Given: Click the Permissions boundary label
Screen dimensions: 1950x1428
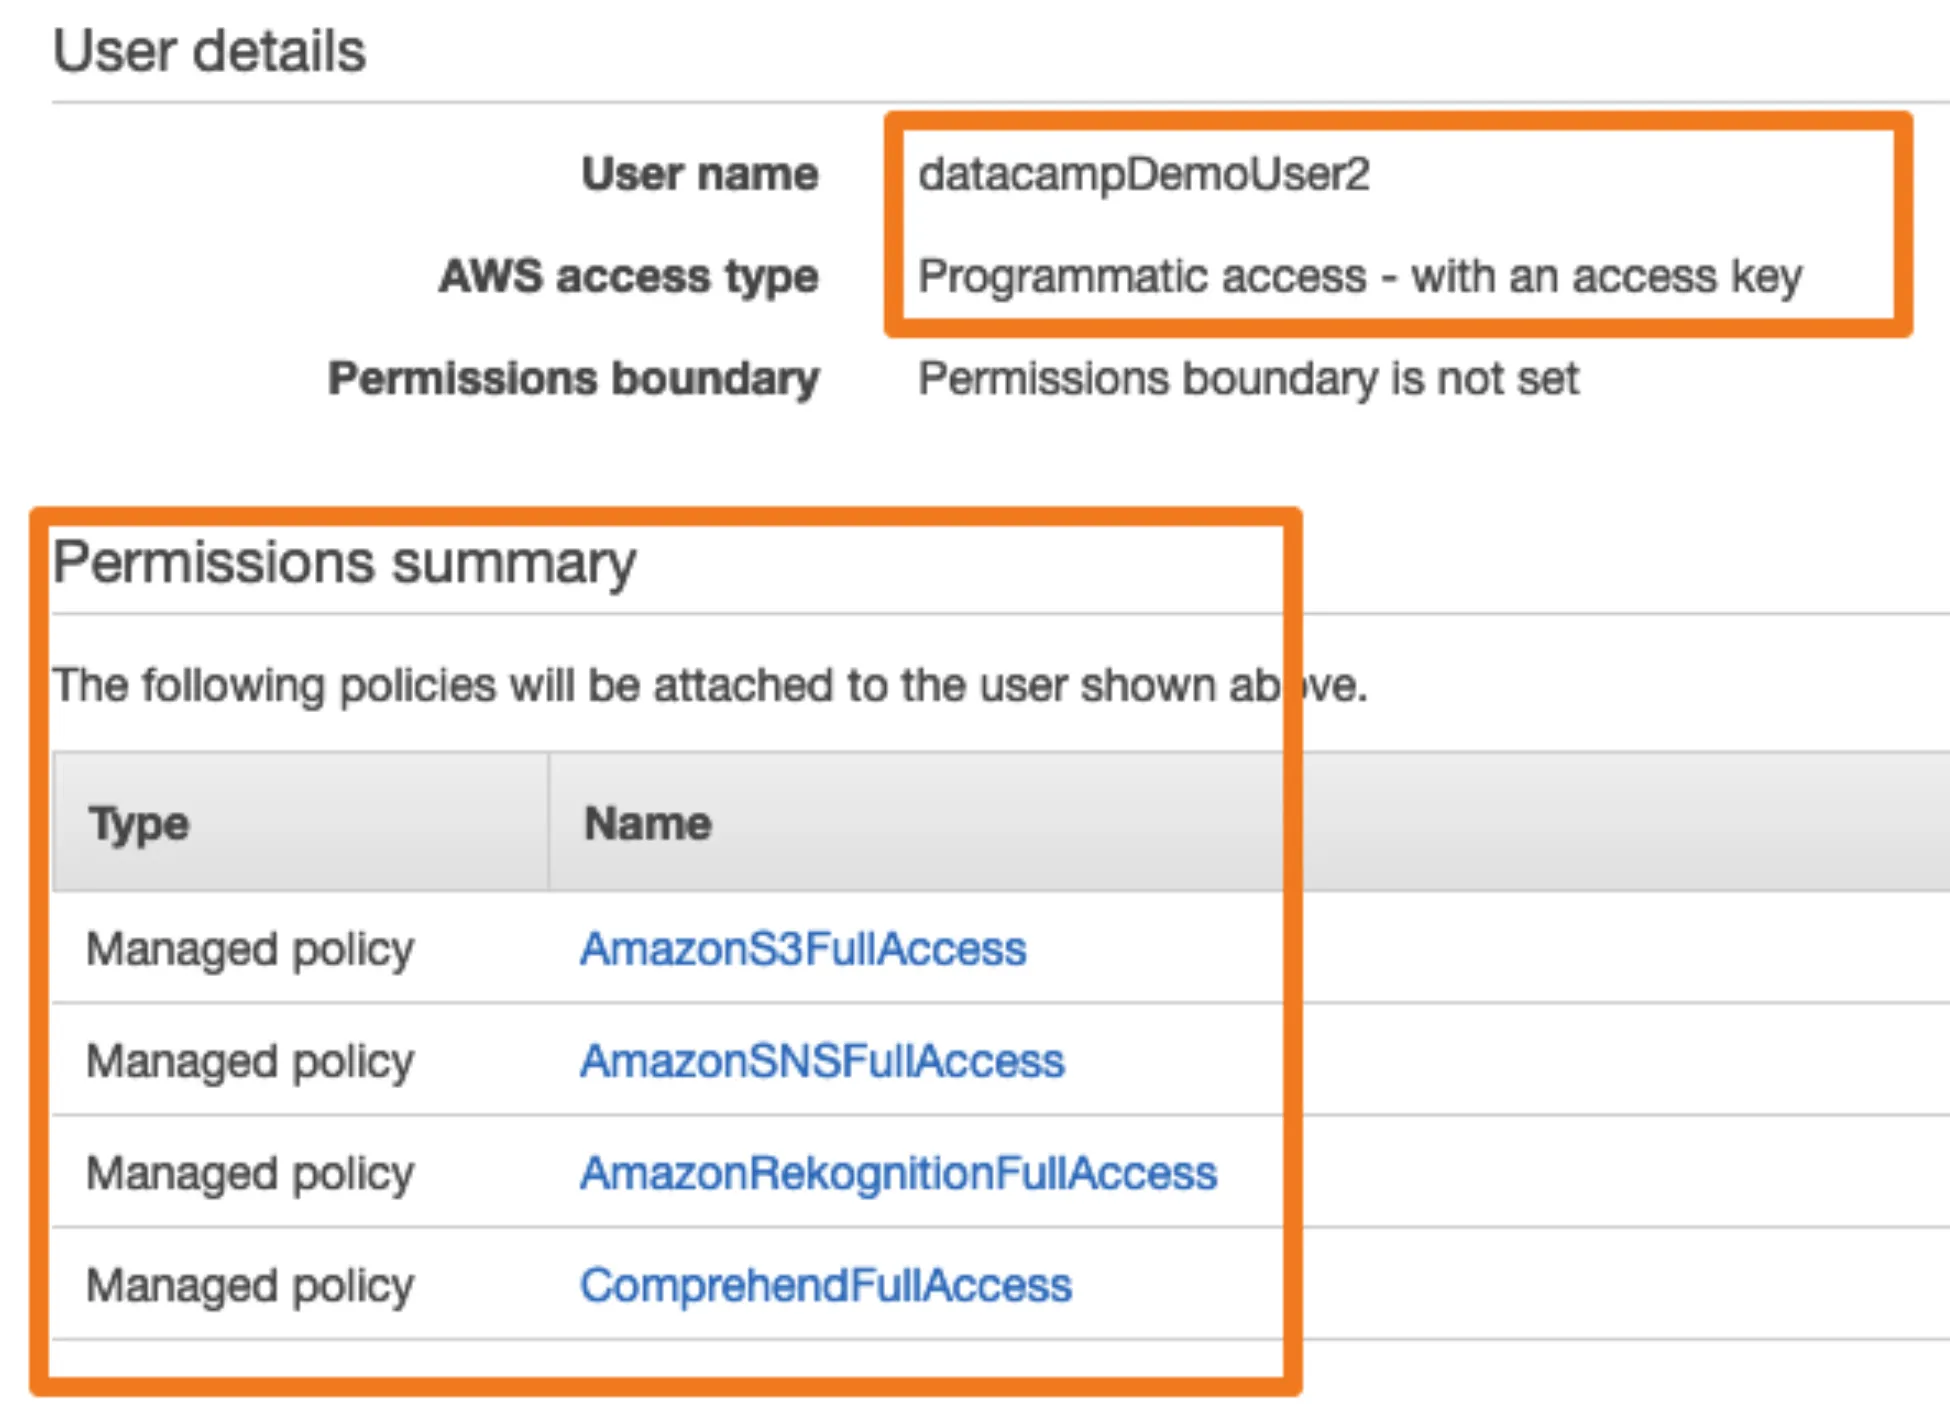Looking at the screenshot, I should [x=574, y=379].
